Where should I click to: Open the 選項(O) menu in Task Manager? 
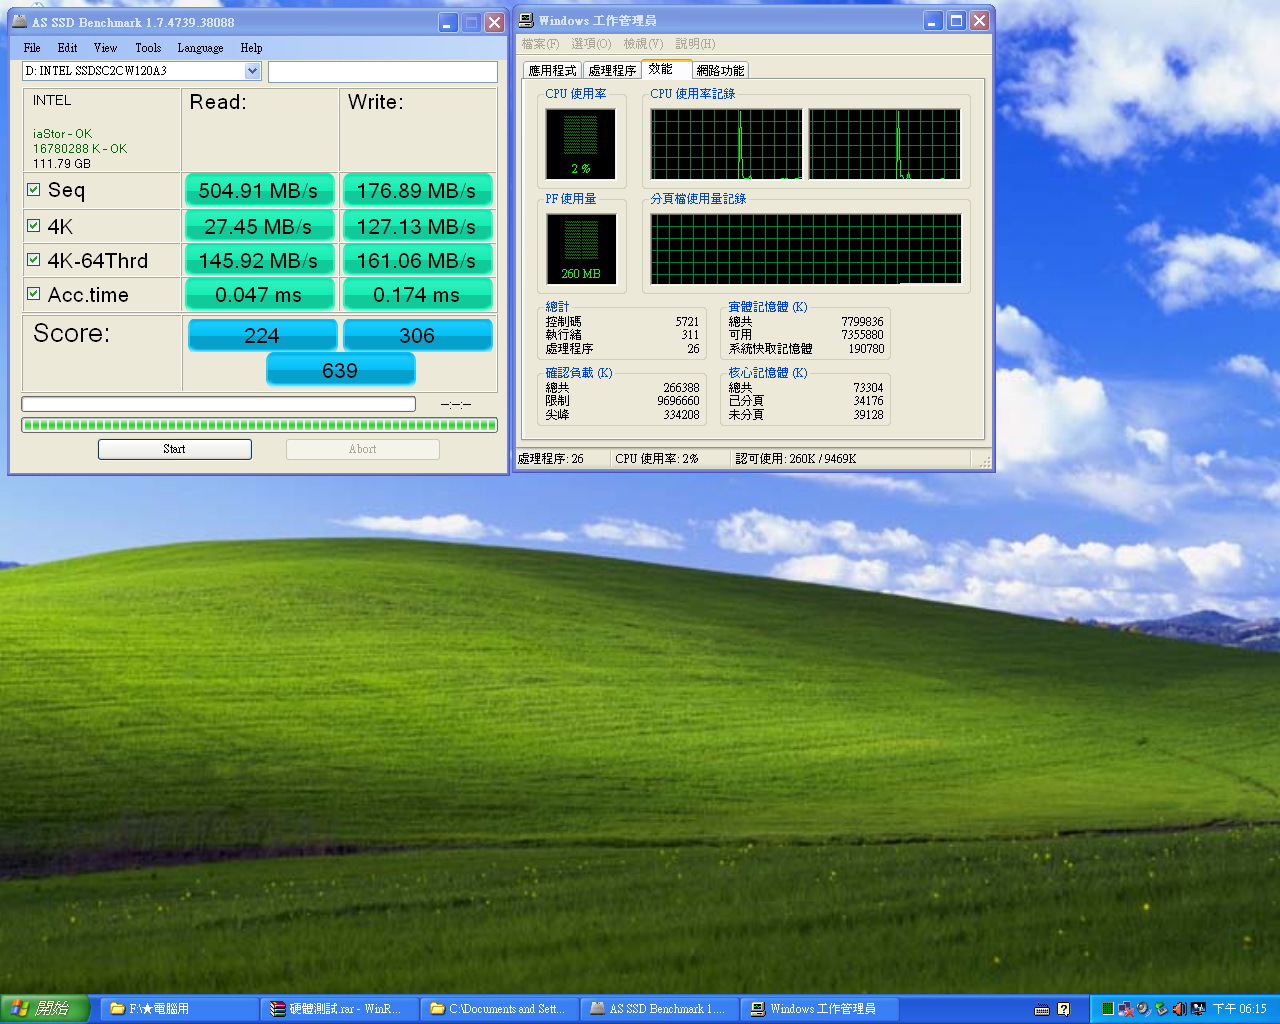591,44
